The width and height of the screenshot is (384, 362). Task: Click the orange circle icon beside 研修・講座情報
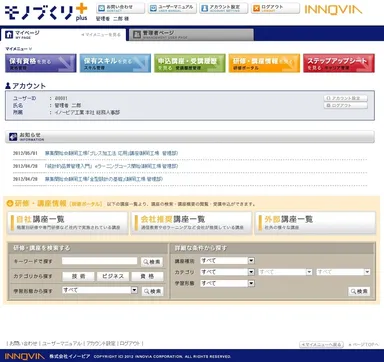10,203
